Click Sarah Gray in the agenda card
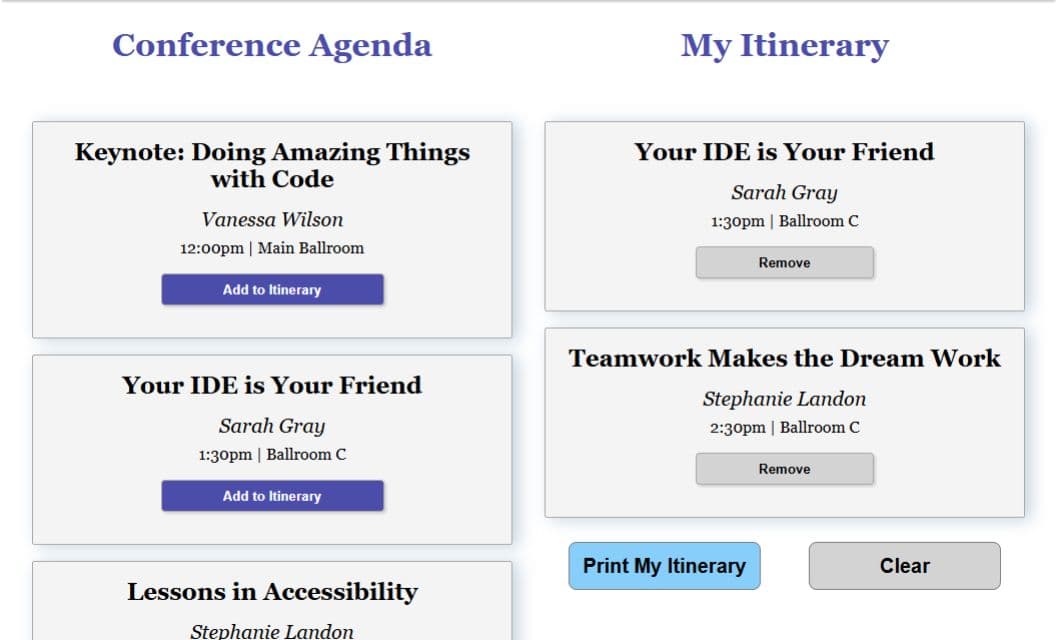Image resolution: width=1056 pixels, height=640 pixels. coord(272,426)
